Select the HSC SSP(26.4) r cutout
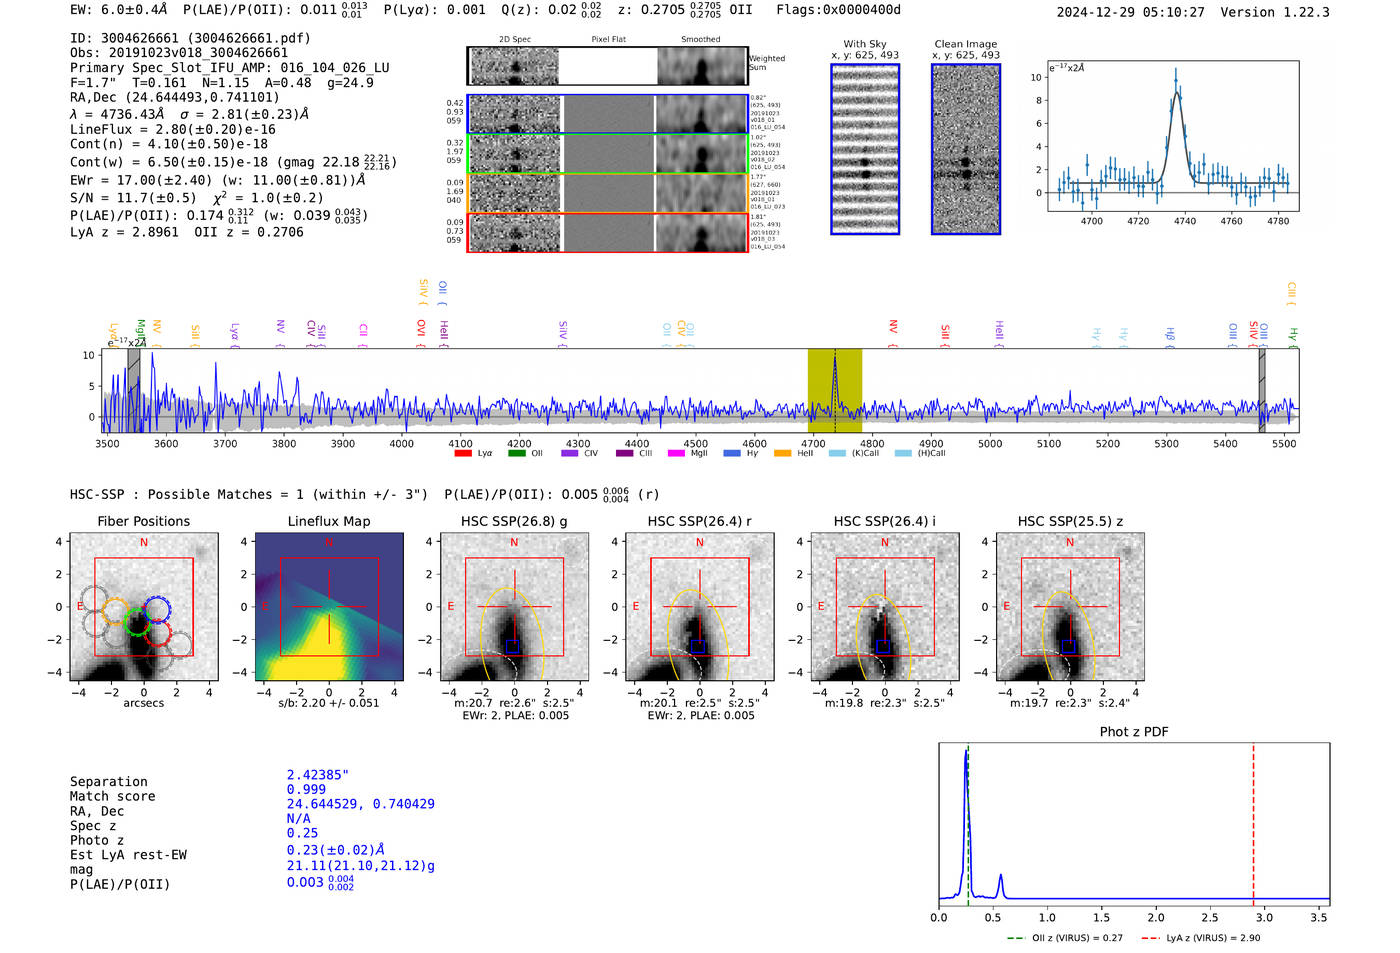 pos(699,607)
